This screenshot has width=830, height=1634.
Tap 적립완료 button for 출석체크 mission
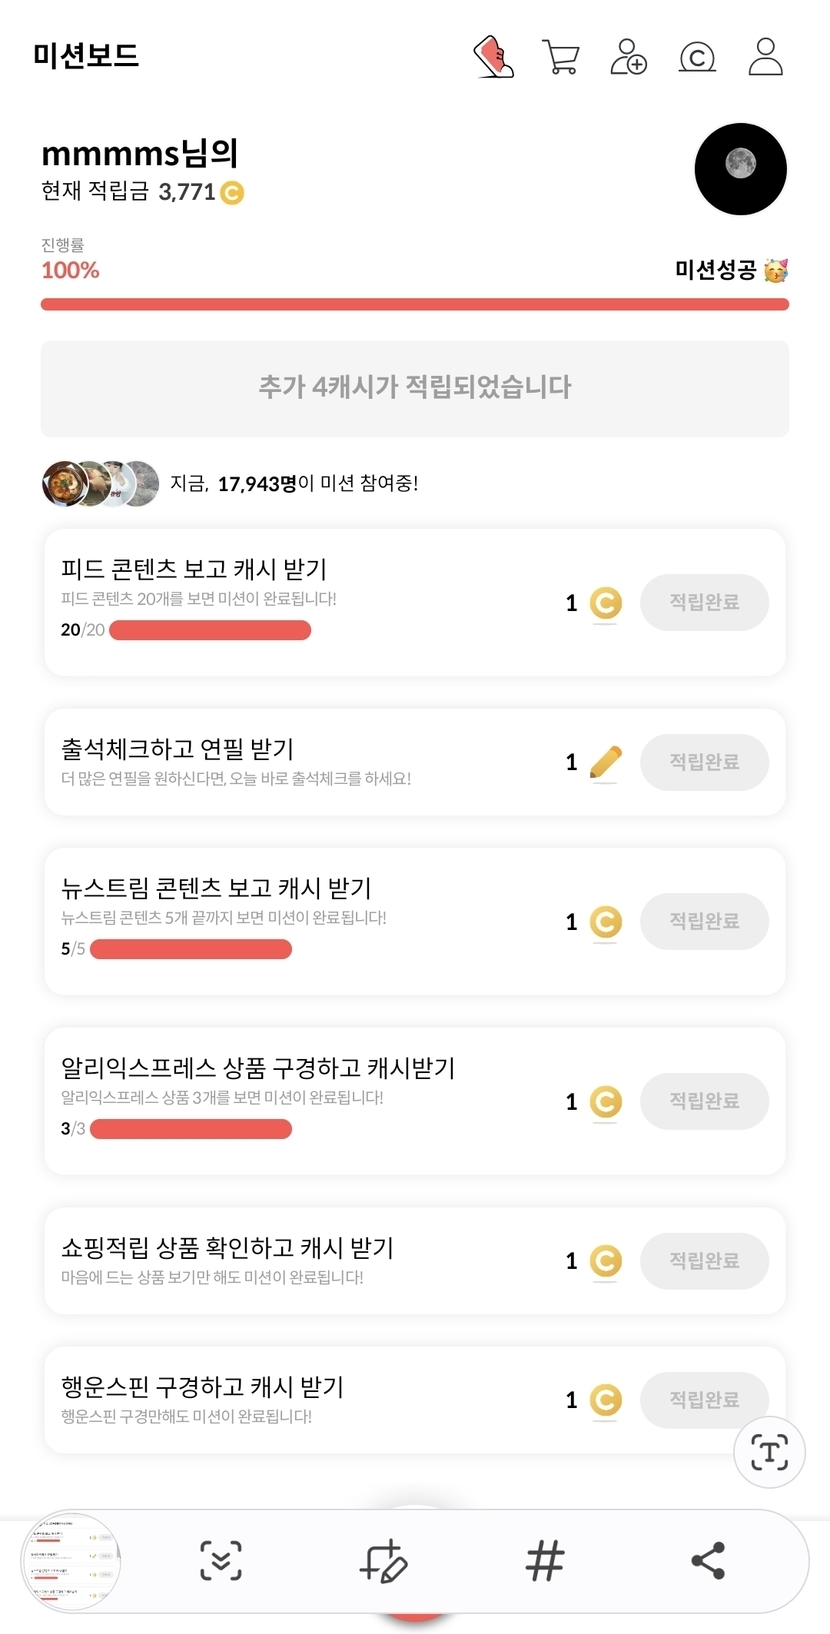click(704, 762)
